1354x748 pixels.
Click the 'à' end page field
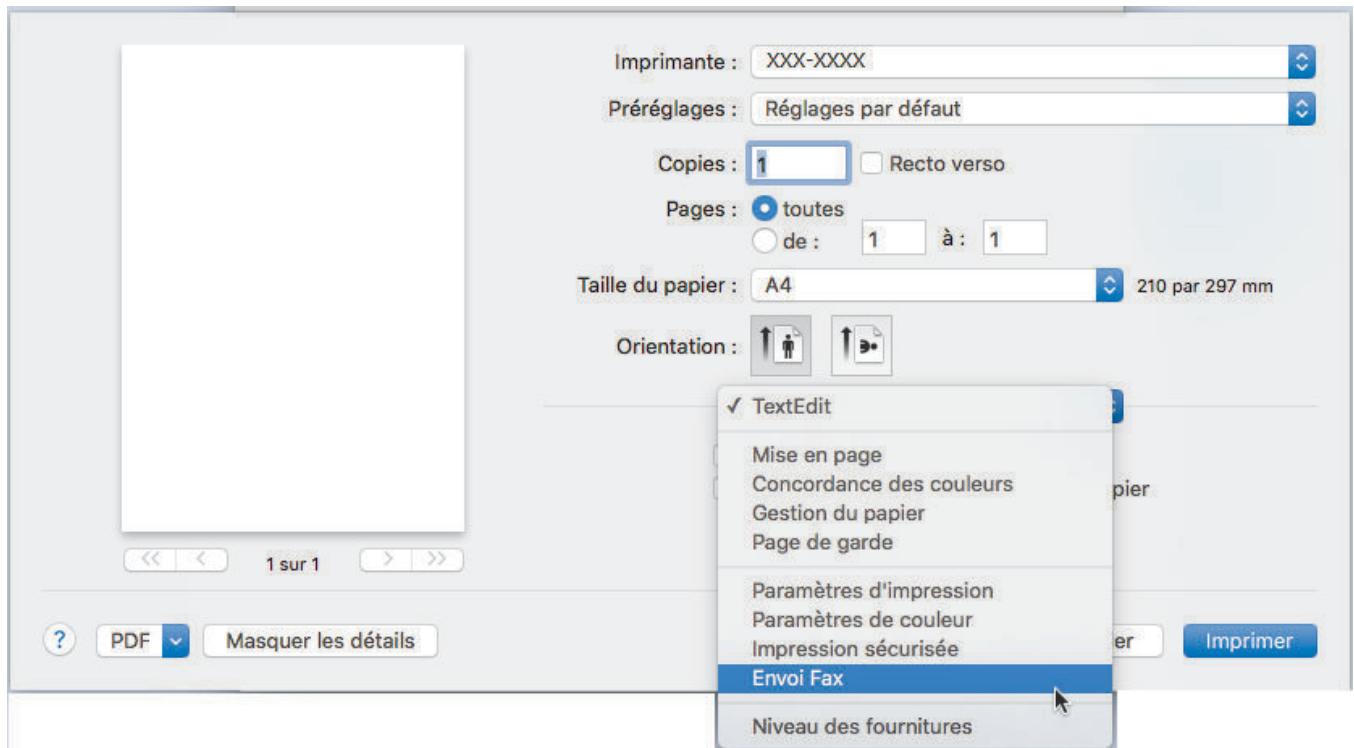(1015, 240)
